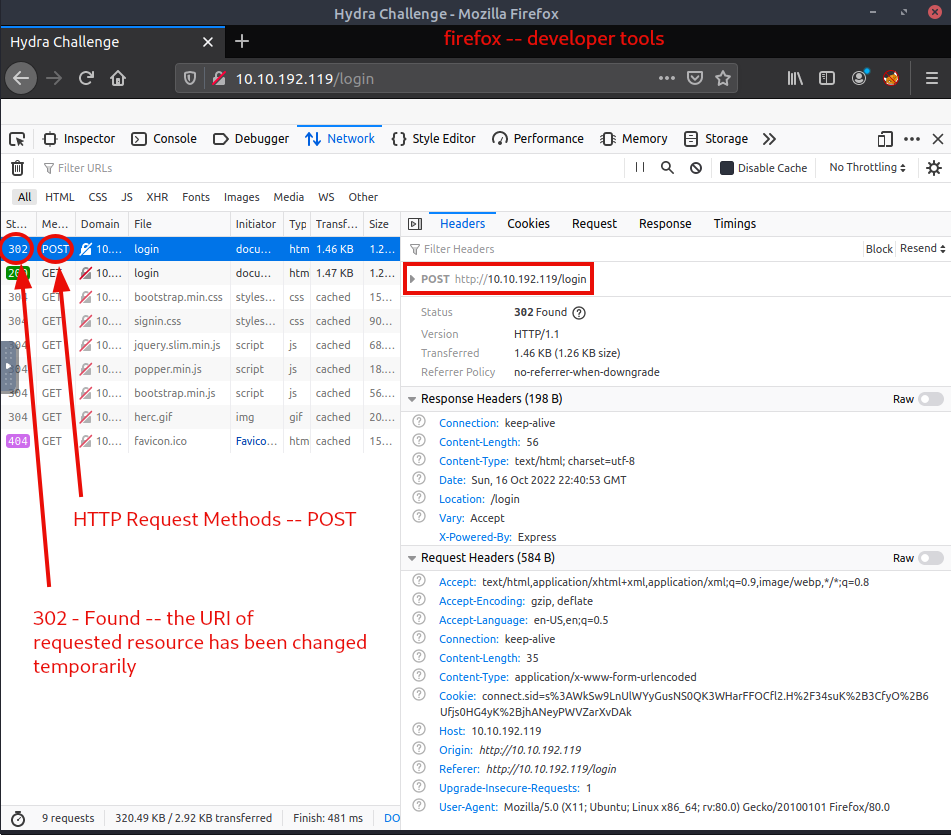Click the request blocking icon

pyautogui.click(x=695, y=168)
